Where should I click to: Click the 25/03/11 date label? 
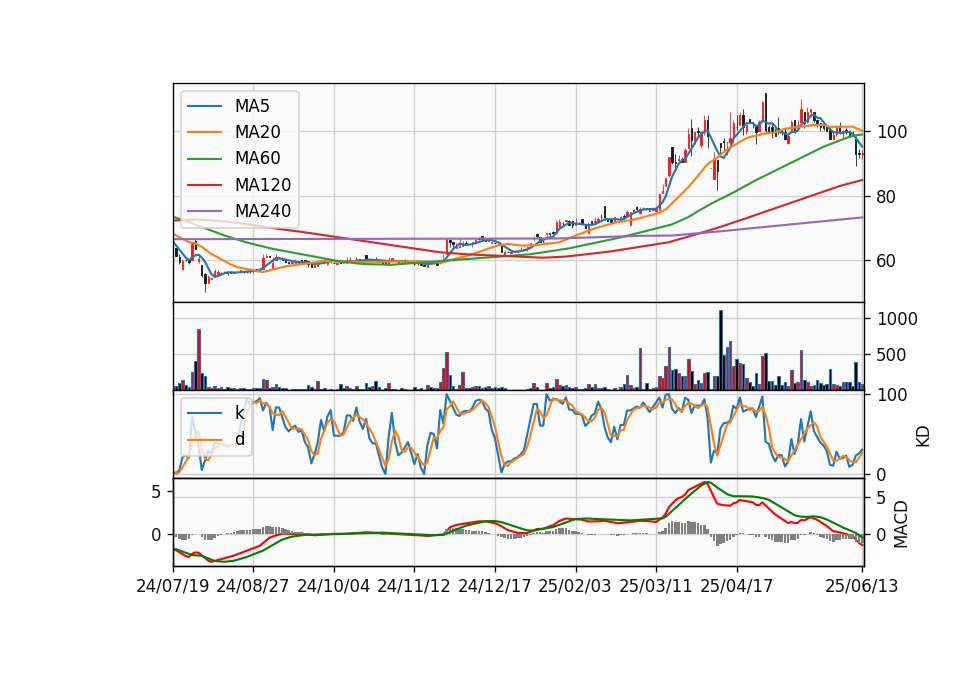(x=656, y=587)
